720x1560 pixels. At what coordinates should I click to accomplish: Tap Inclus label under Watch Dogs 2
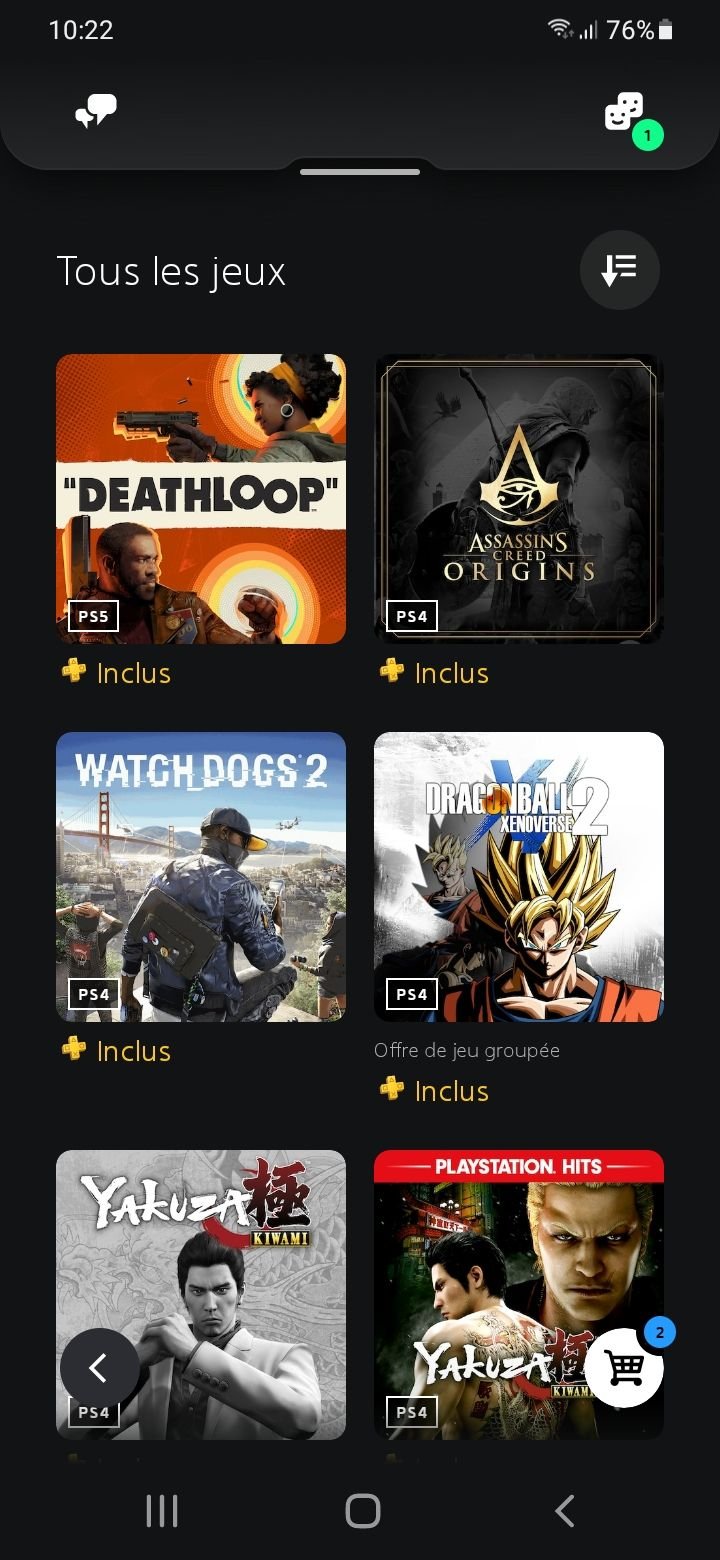(134, 1051)
